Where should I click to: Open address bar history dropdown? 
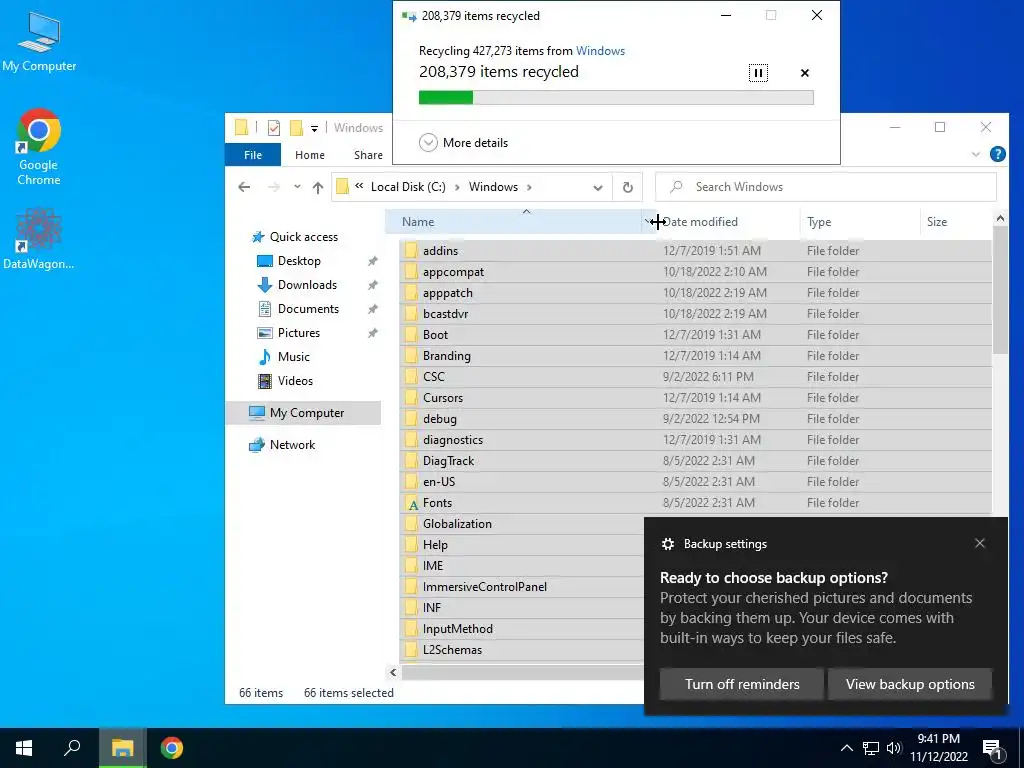[x=598, y=187]
